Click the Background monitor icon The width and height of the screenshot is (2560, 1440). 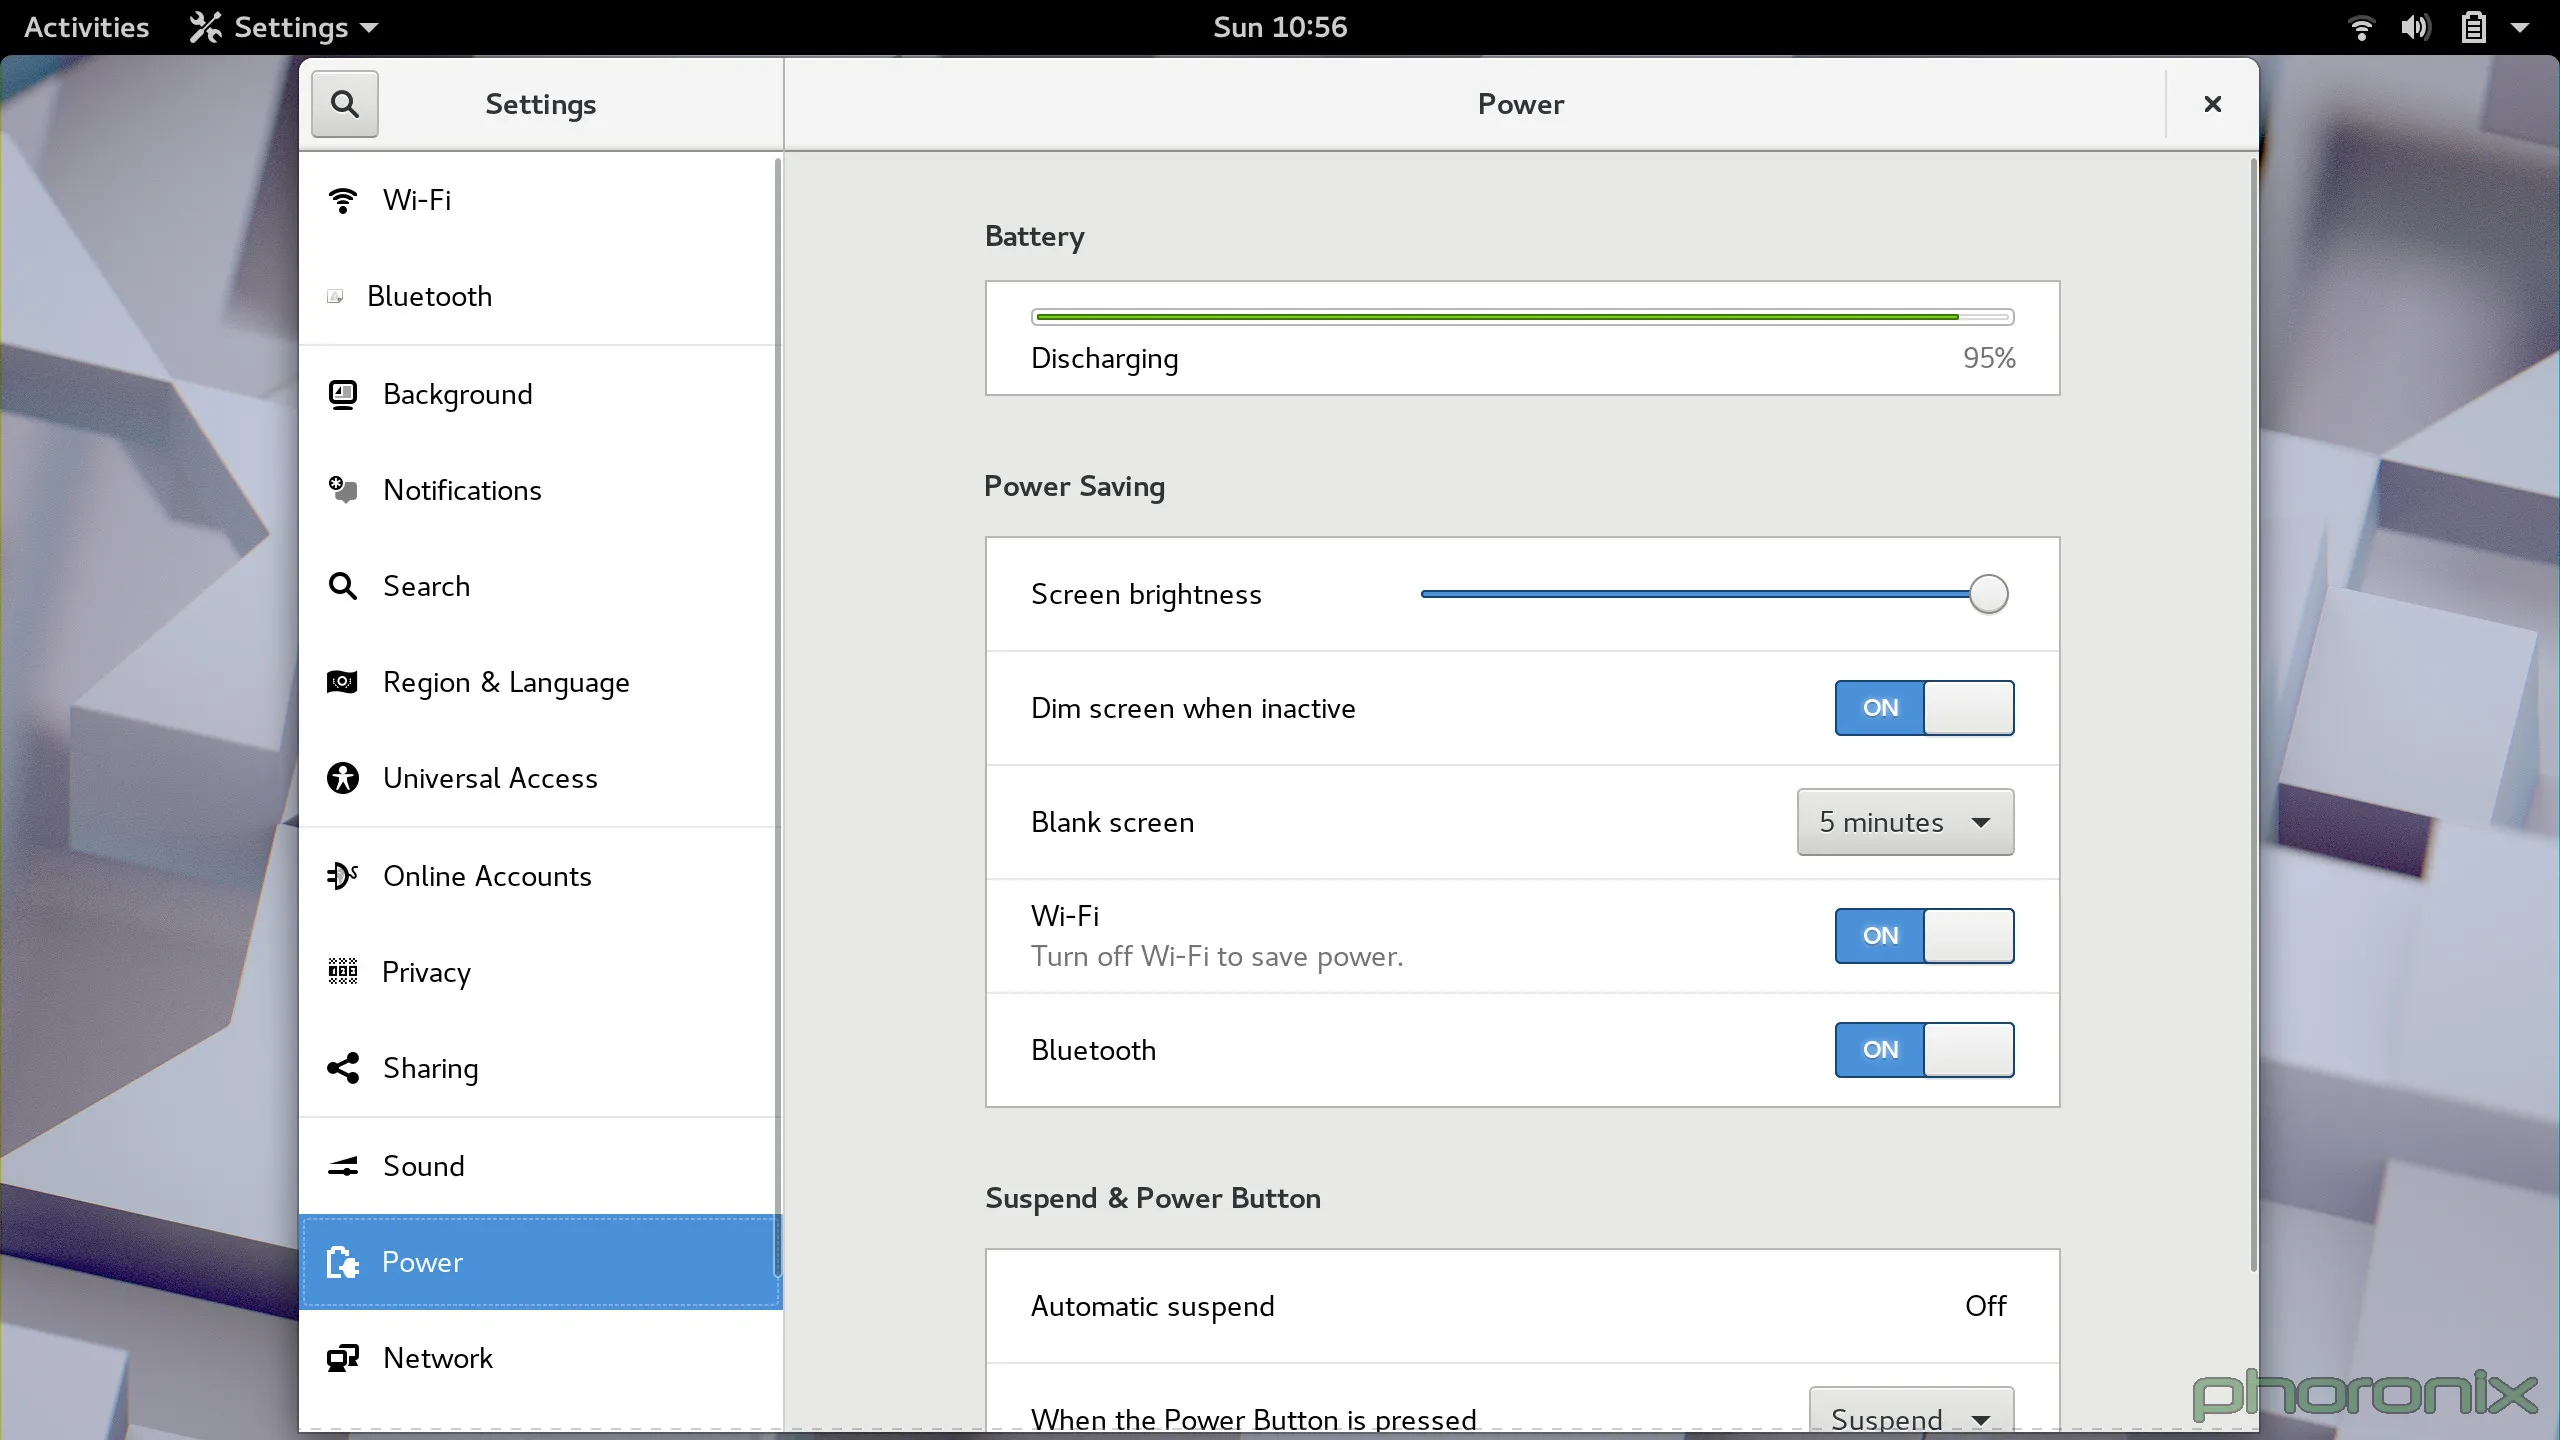tap(343, 394)
